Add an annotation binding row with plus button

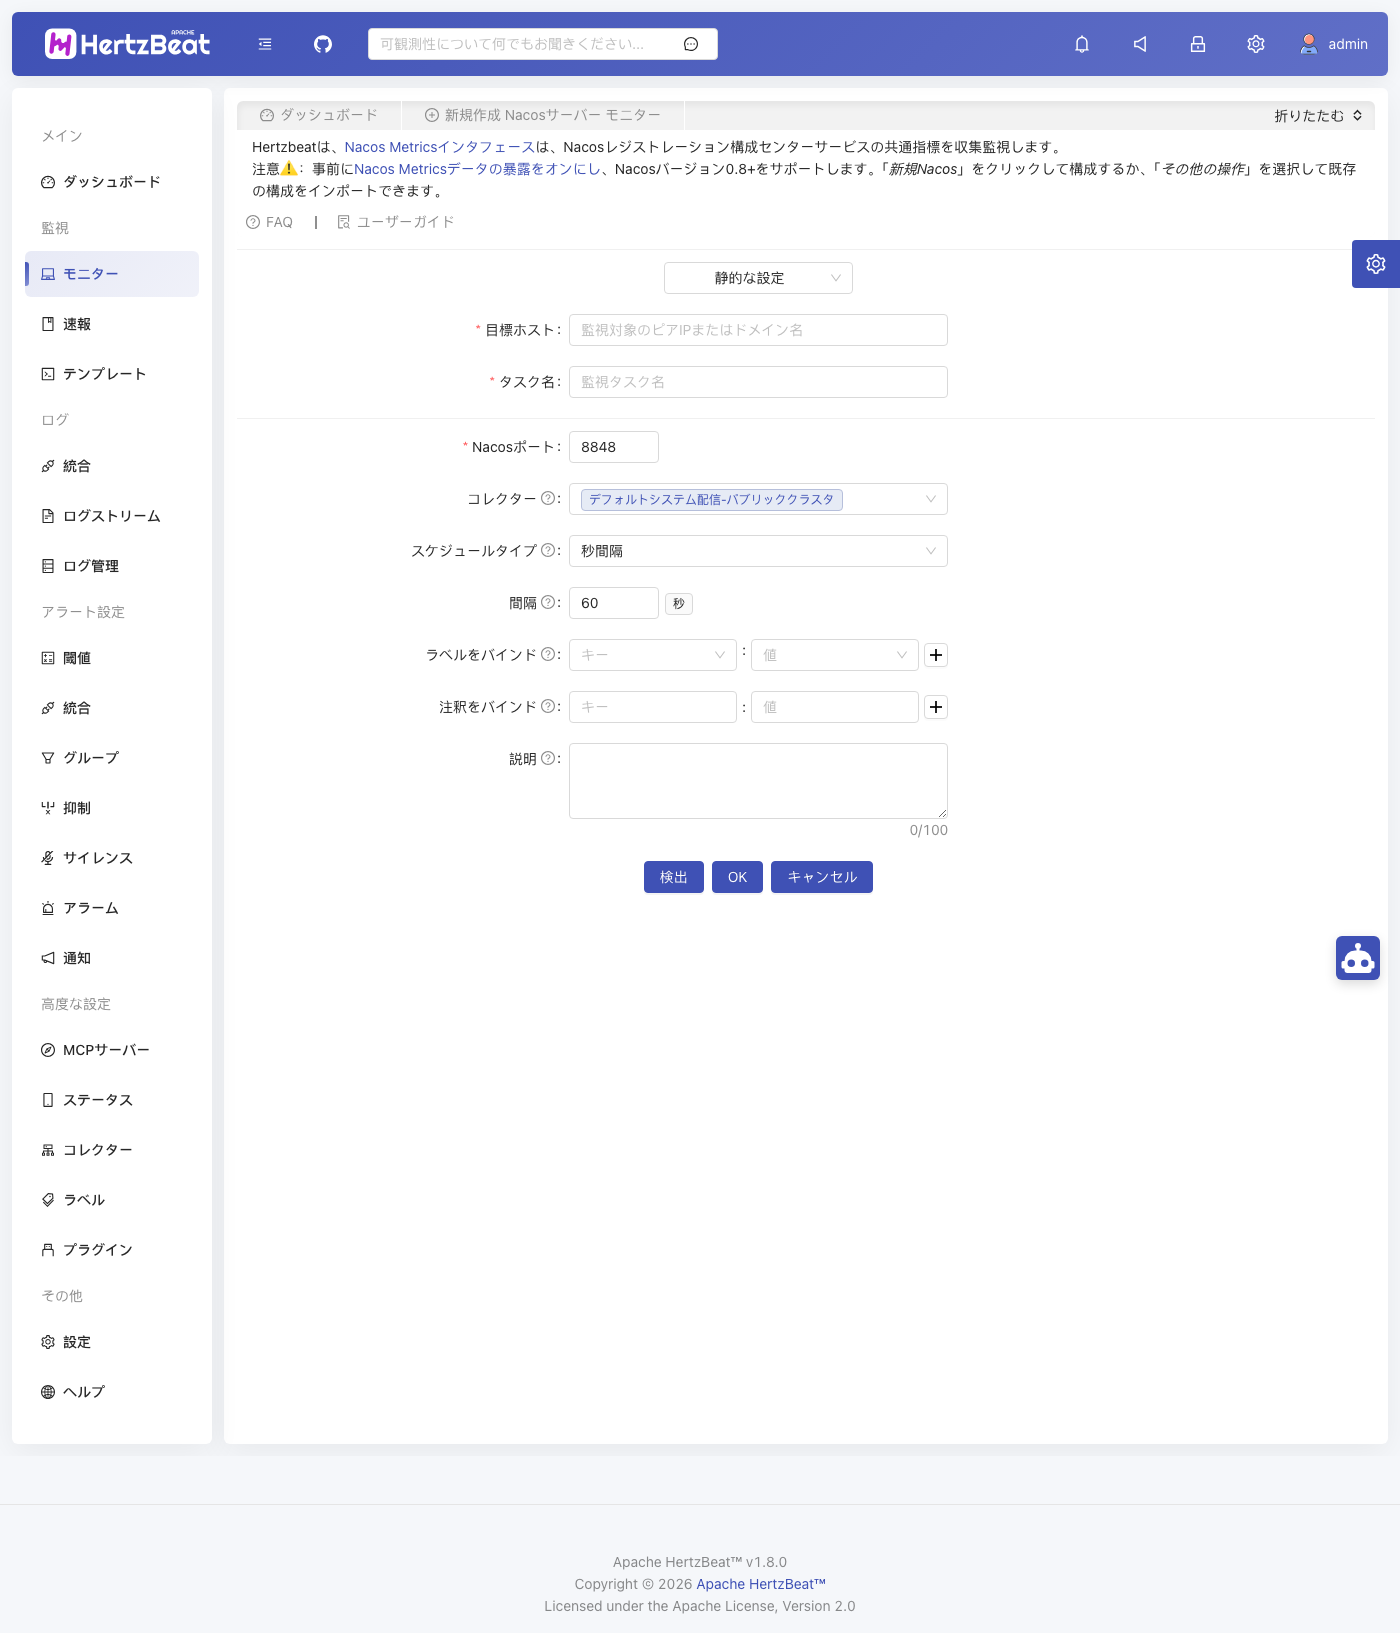pyautogui.click(x=936, y=707)
